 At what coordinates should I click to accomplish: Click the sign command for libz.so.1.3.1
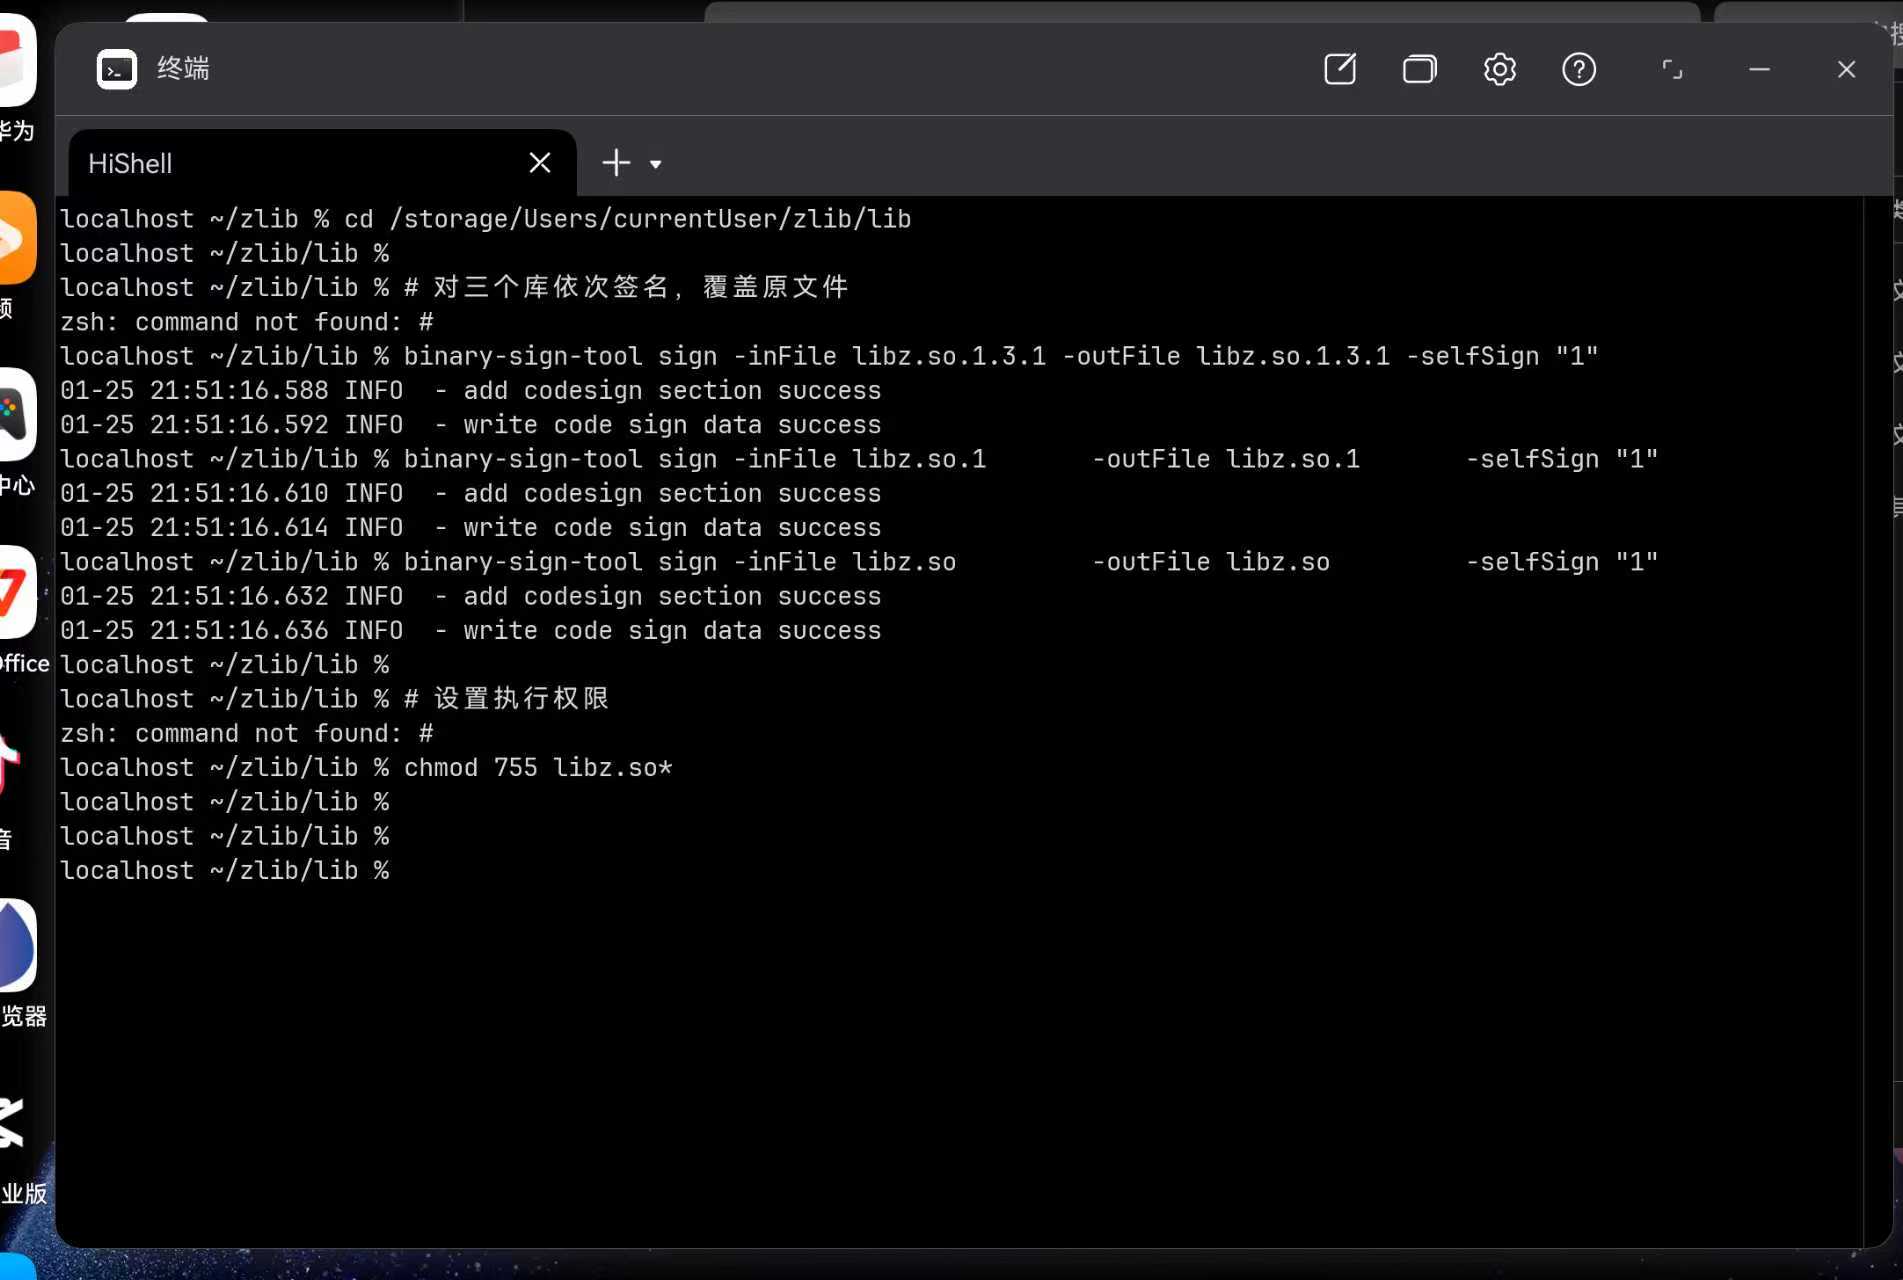click(1001, 357)
